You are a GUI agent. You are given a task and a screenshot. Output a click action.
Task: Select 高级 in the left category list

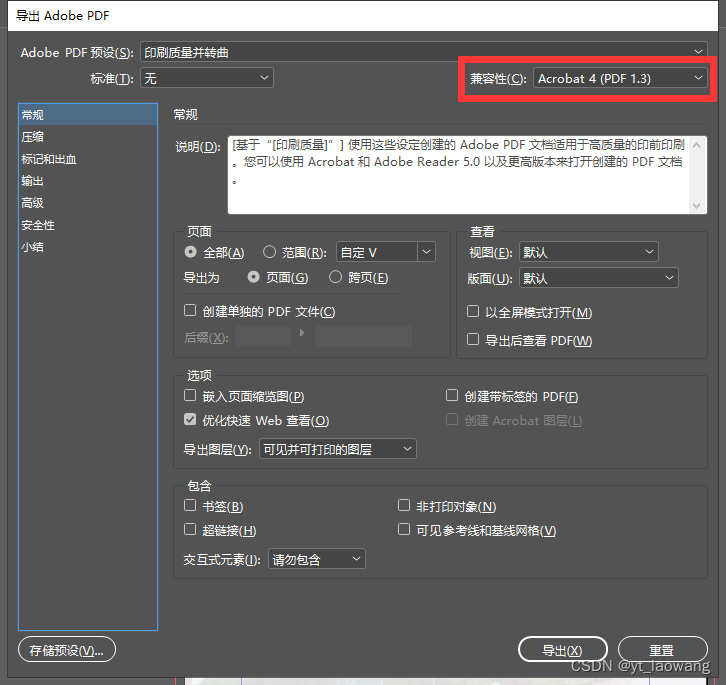[88, 203]
